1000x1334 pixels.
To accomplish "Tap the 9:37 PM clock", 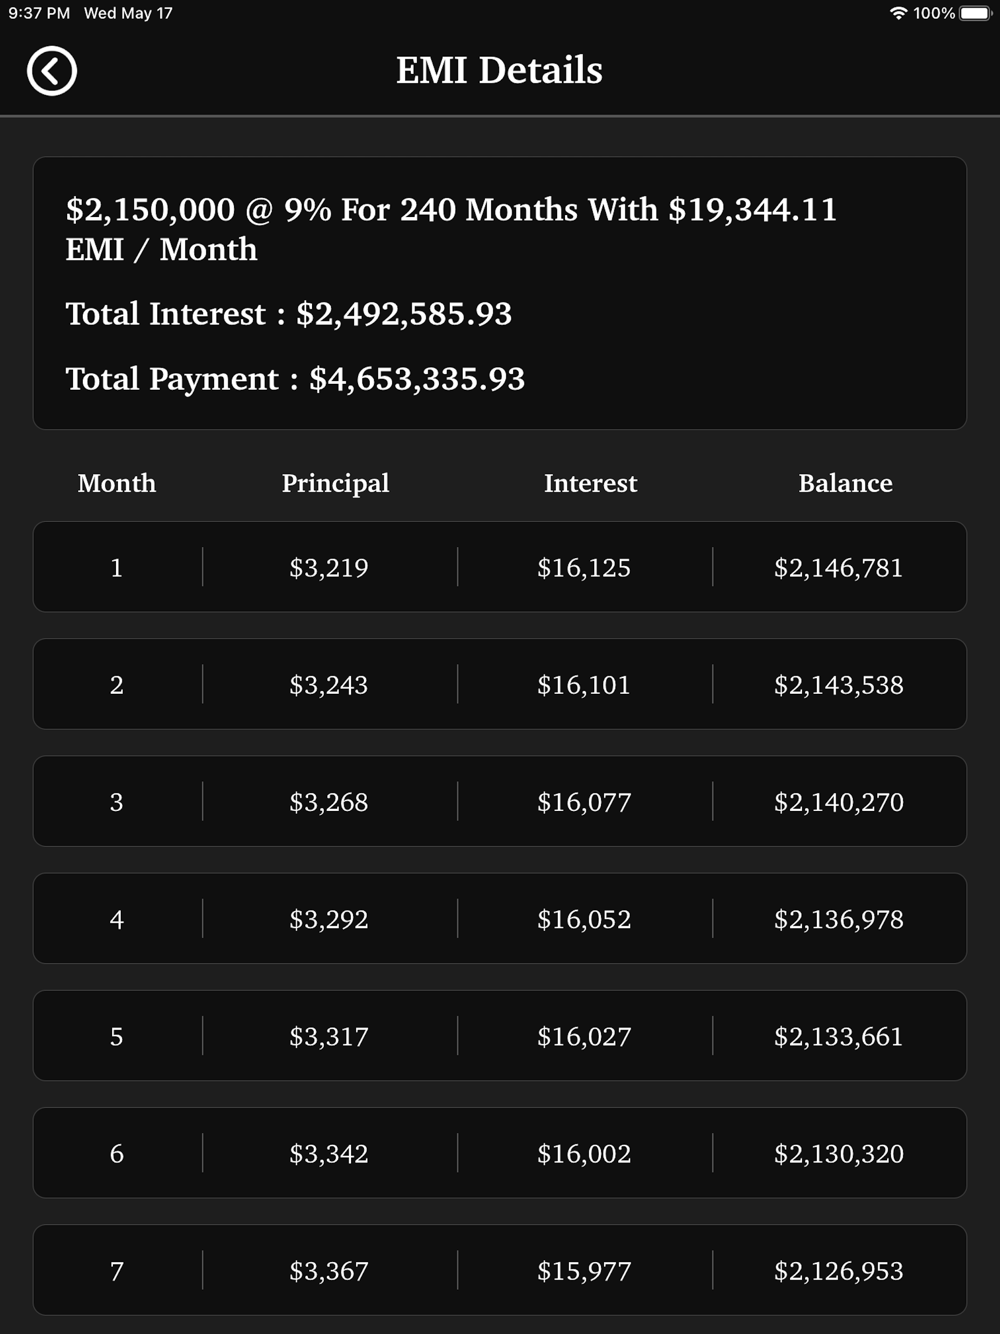I will pos(40,13).
